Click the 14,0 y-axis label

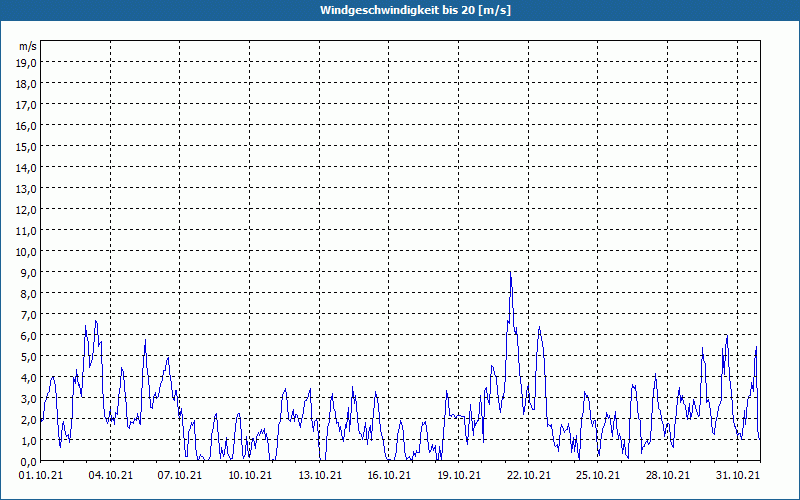tap(27, 168)
